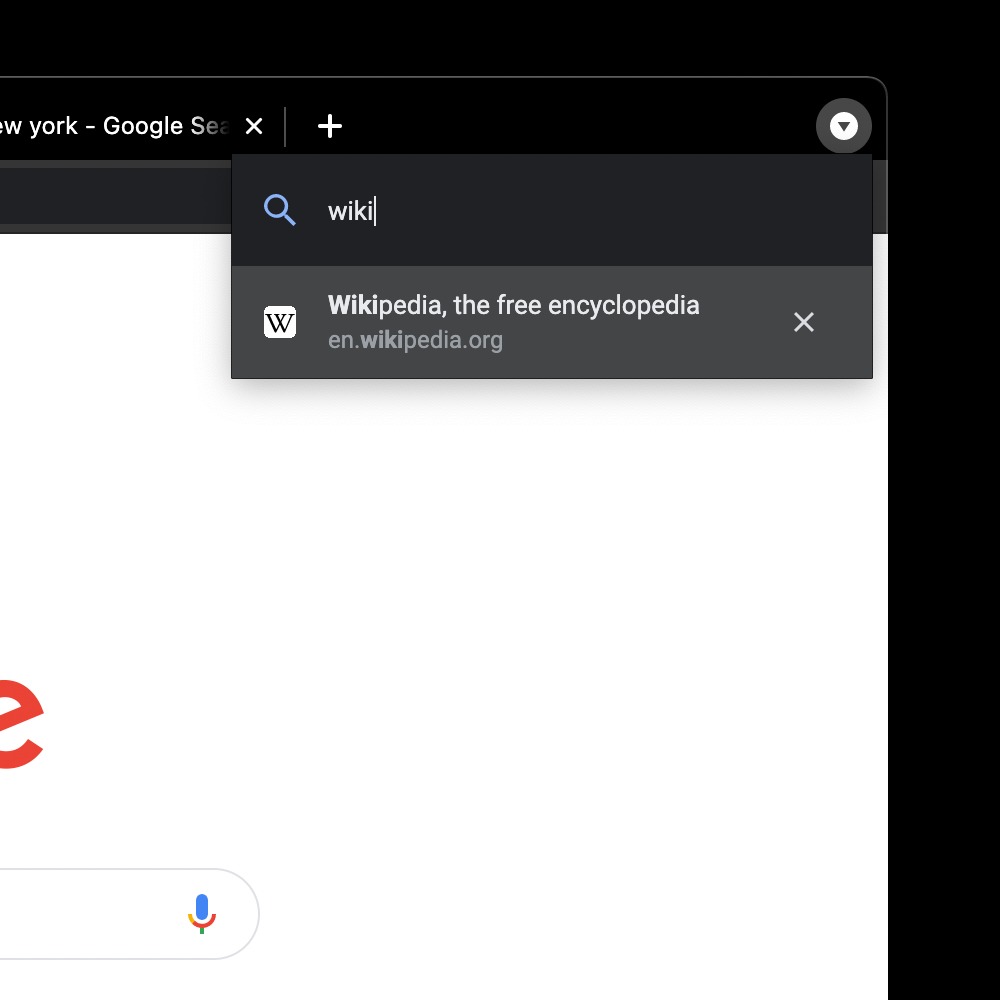
Task: Click inside the Google search box
Action: coord(80,913)
